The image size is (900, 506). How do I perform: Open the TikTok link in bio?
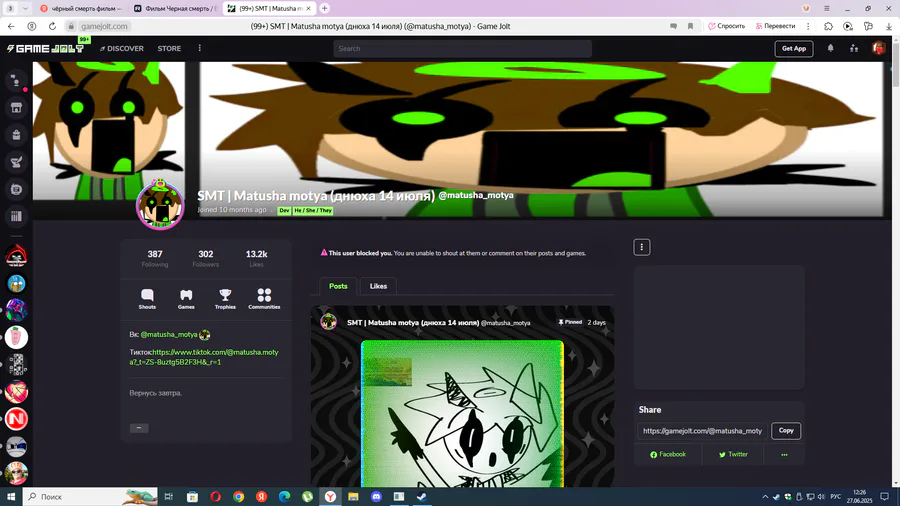[204, 357]
